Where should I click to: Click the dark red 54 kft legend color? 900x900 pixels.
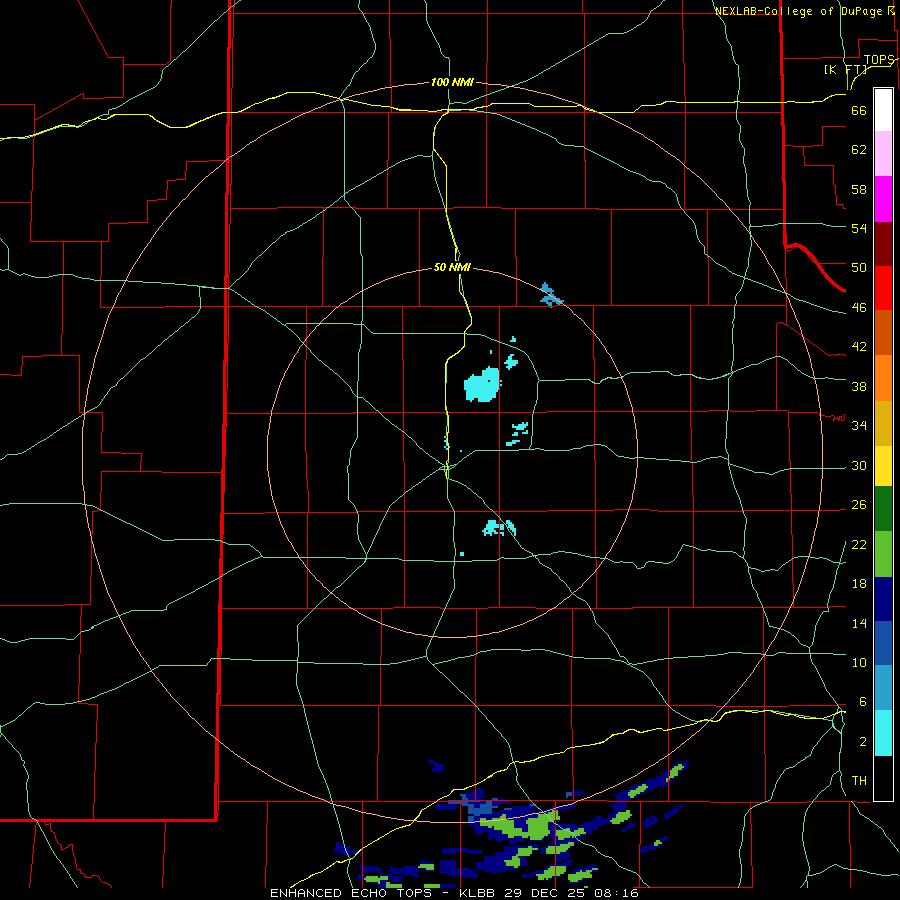tap(883, 243)
